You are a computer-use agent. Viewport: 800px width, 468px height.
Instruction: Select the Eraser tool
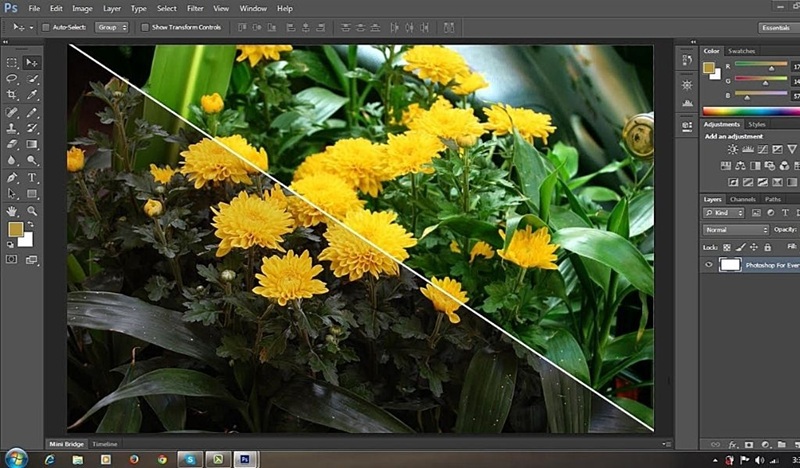11,144
